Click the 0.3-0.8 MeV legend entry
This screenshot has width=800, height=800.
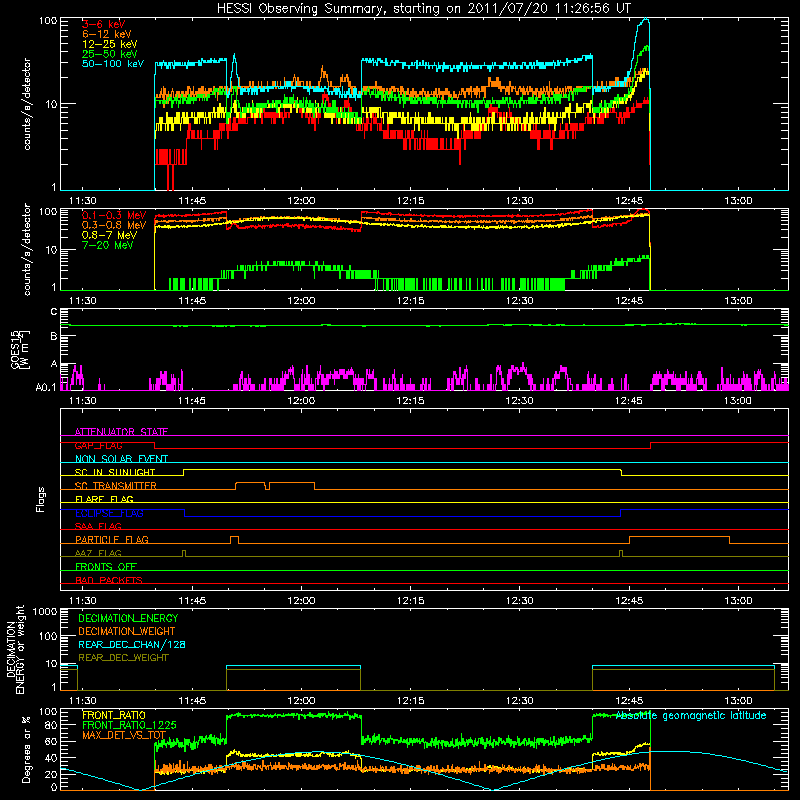pos(114,225)
